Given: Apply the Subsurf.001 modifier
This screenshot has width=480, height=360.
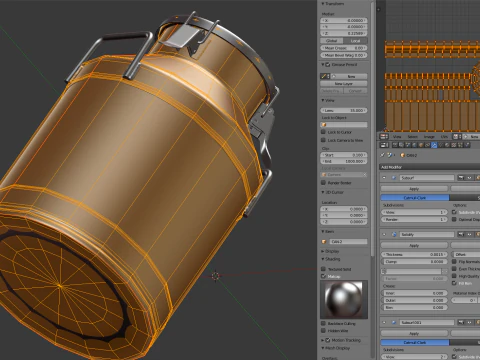Looking at the screenshot, I should [x=414, y=333].
